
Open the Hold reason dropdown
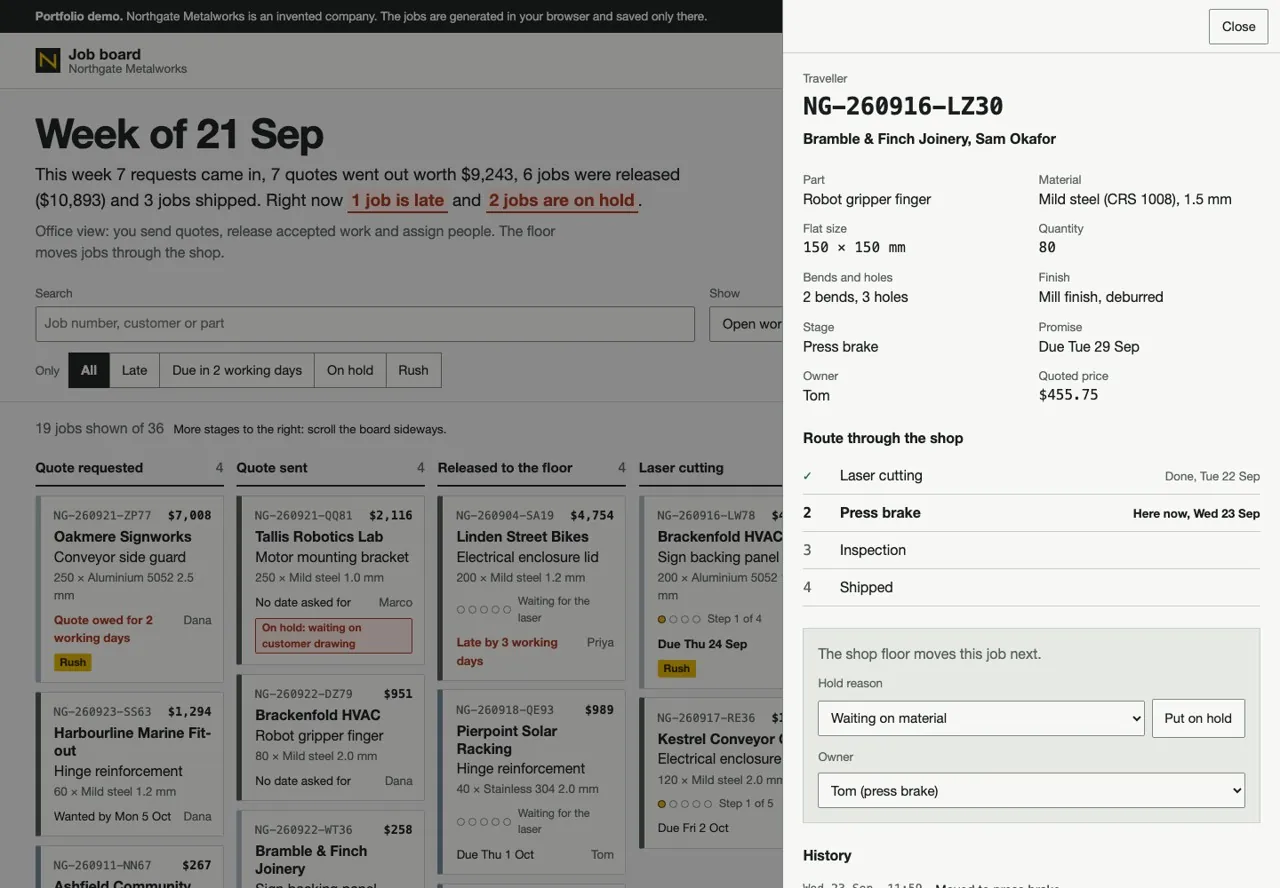click(981, 718)
